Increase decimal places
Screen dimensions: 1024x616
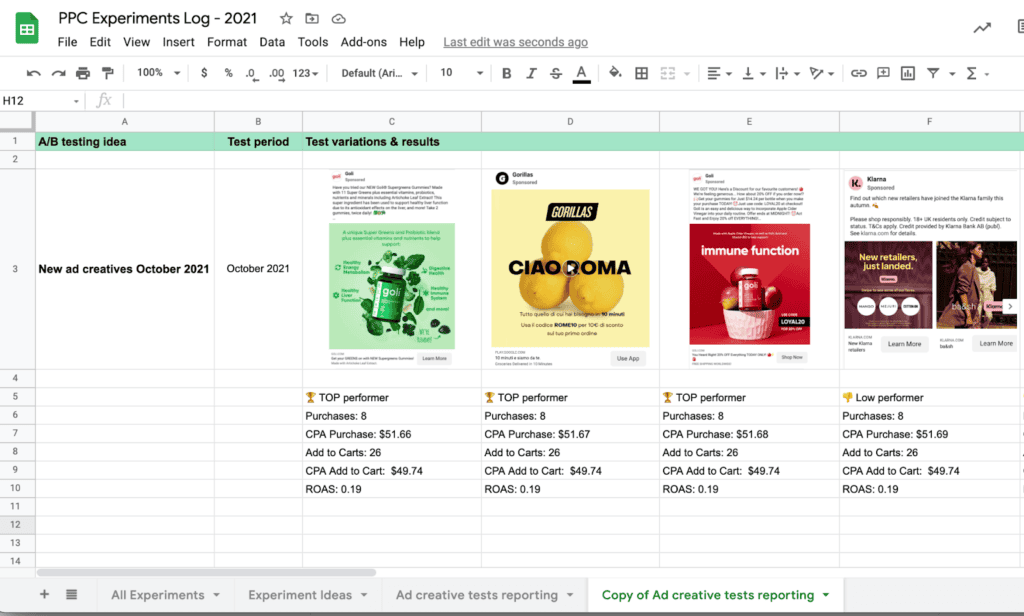tap(276, 74)
